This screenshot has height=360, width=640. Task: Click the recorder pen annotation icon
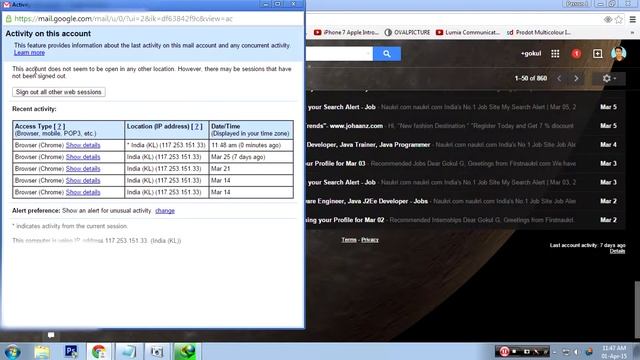(x=537, y=351)
